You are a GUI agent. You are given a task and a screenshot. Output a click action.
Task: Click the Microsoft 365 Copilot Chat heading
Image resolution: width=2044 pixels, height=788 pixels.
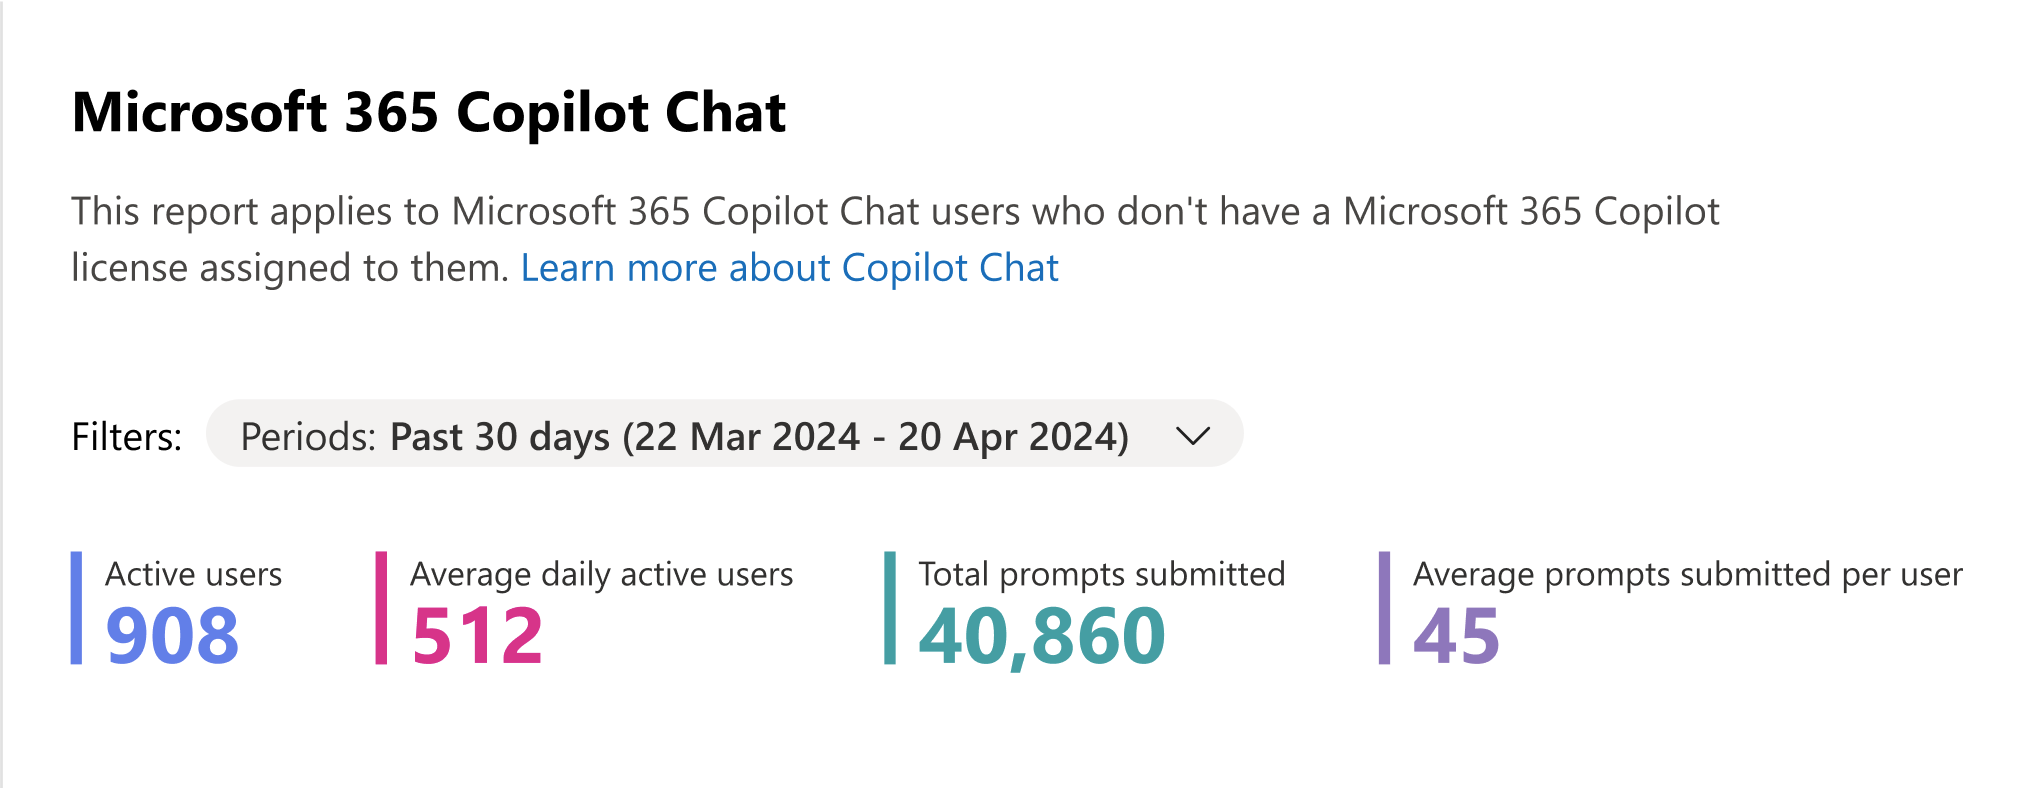point(429,112)
